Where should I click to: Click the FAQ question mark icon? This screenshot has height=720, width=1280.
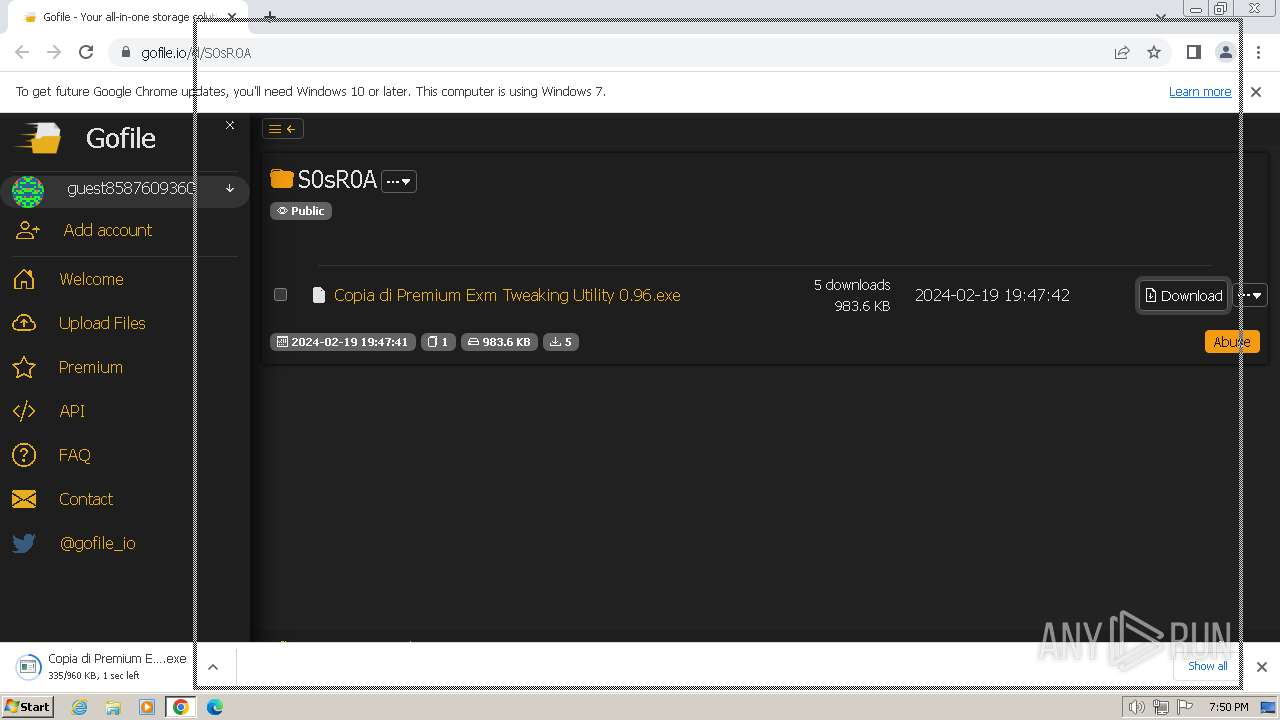(x=24, y=455)
